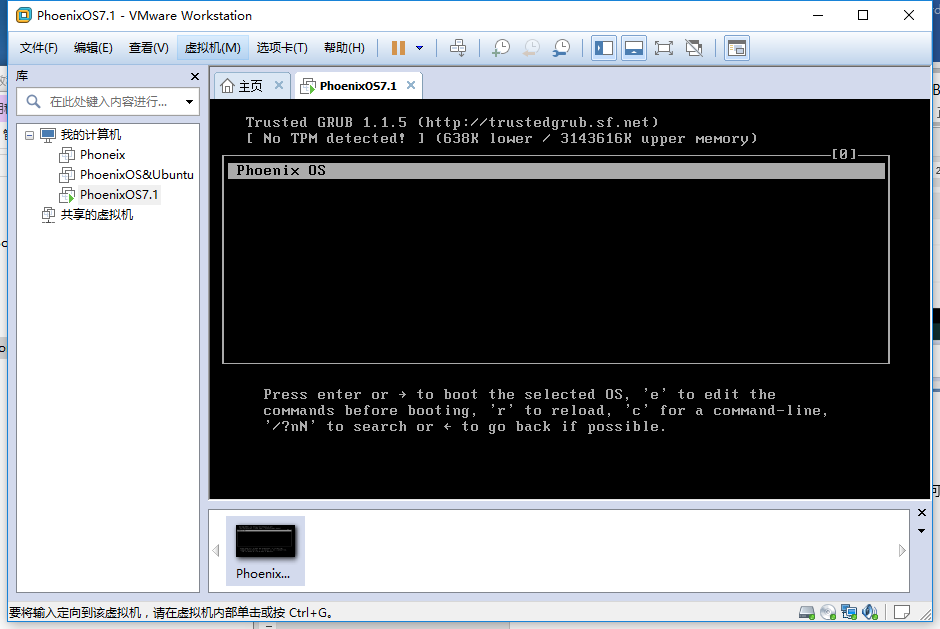Open the power options dropdown arrow
Viewport: 940px width, 629px height.
tap(420, 48)
